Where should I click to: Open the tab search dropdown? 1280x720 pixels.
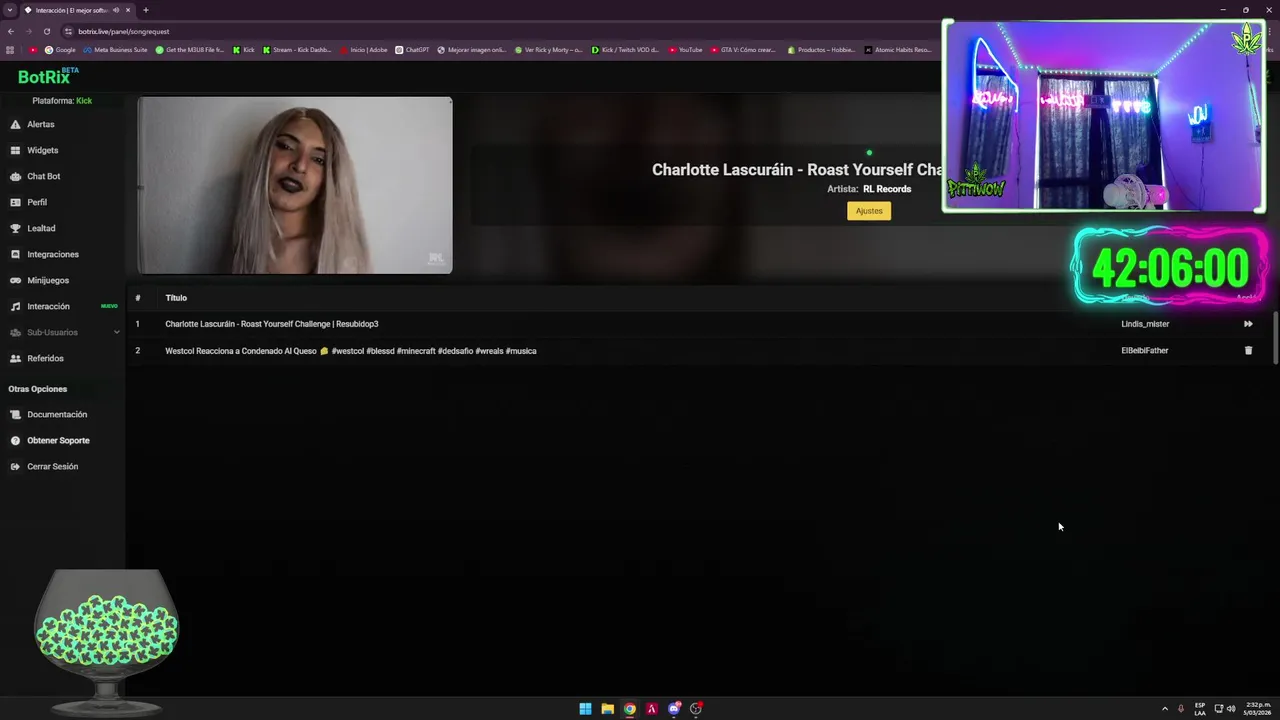pyautogui.click(x=9, y=10)
